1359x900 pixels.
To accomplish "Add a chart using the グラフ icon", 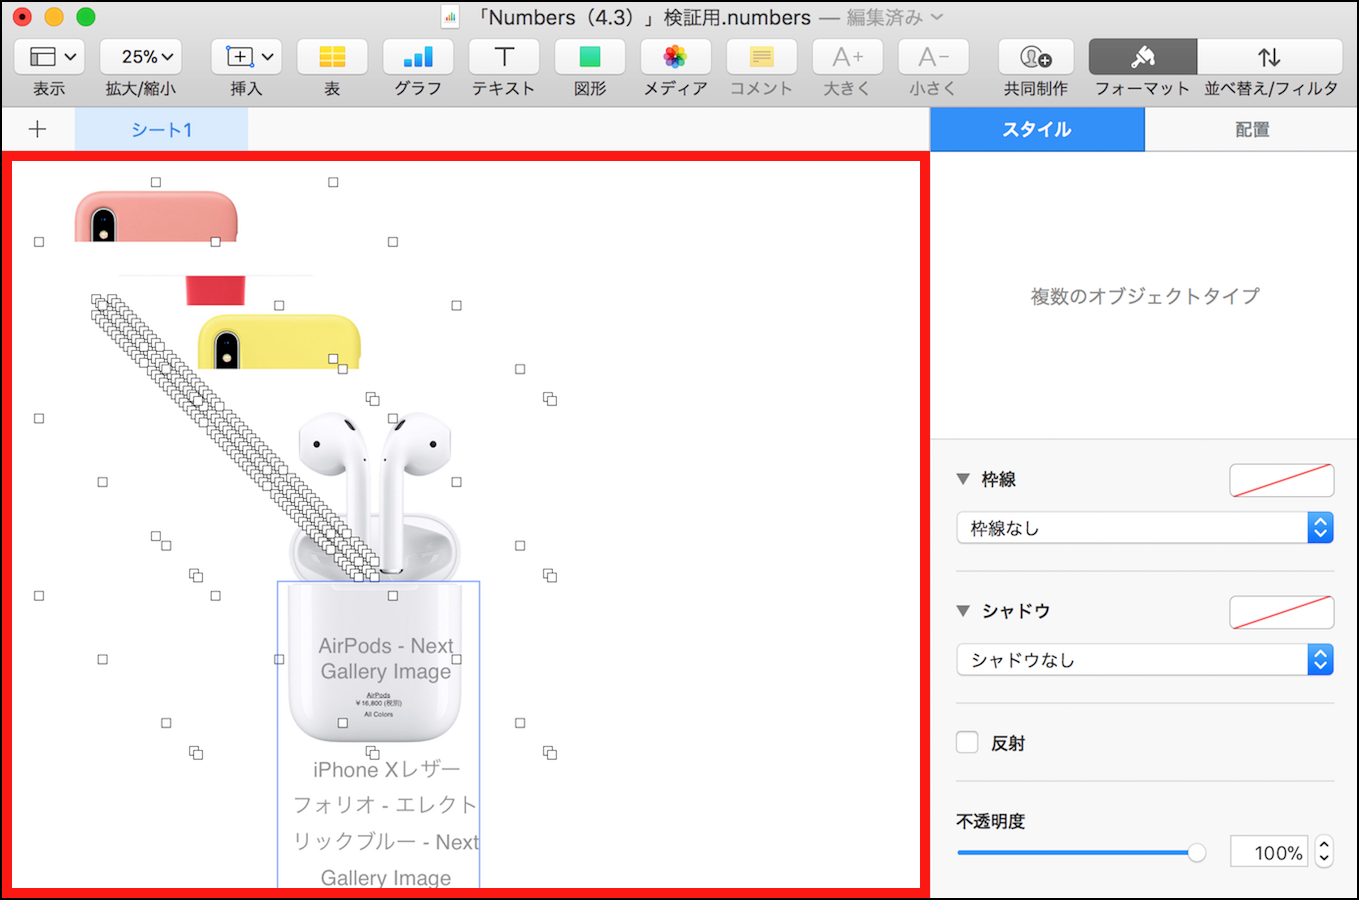I will click(418, 57).
